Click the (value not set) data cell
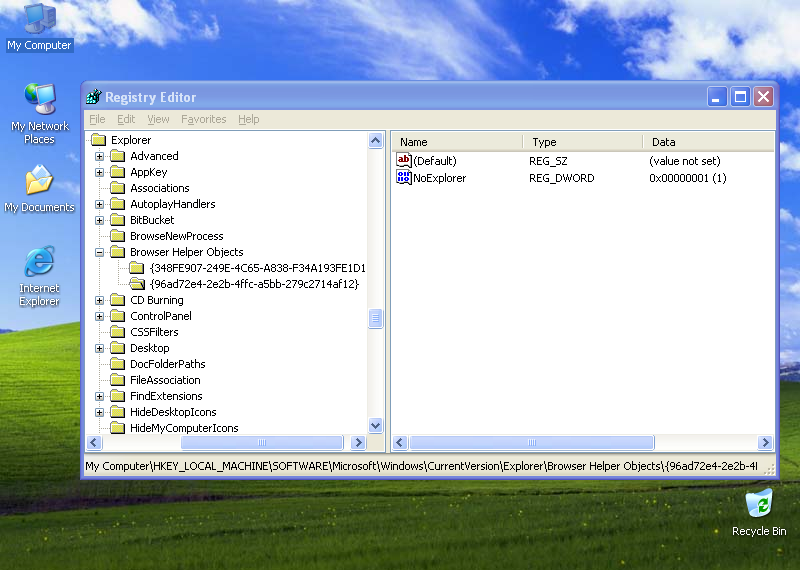Screen dimensions: 800x570 click(x=685, y=161)
